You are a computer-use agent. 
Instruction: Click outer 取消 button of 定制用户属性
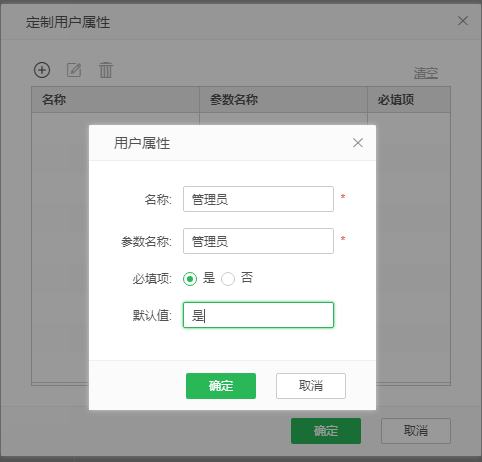pyautogui.click(x=416, y=431)
